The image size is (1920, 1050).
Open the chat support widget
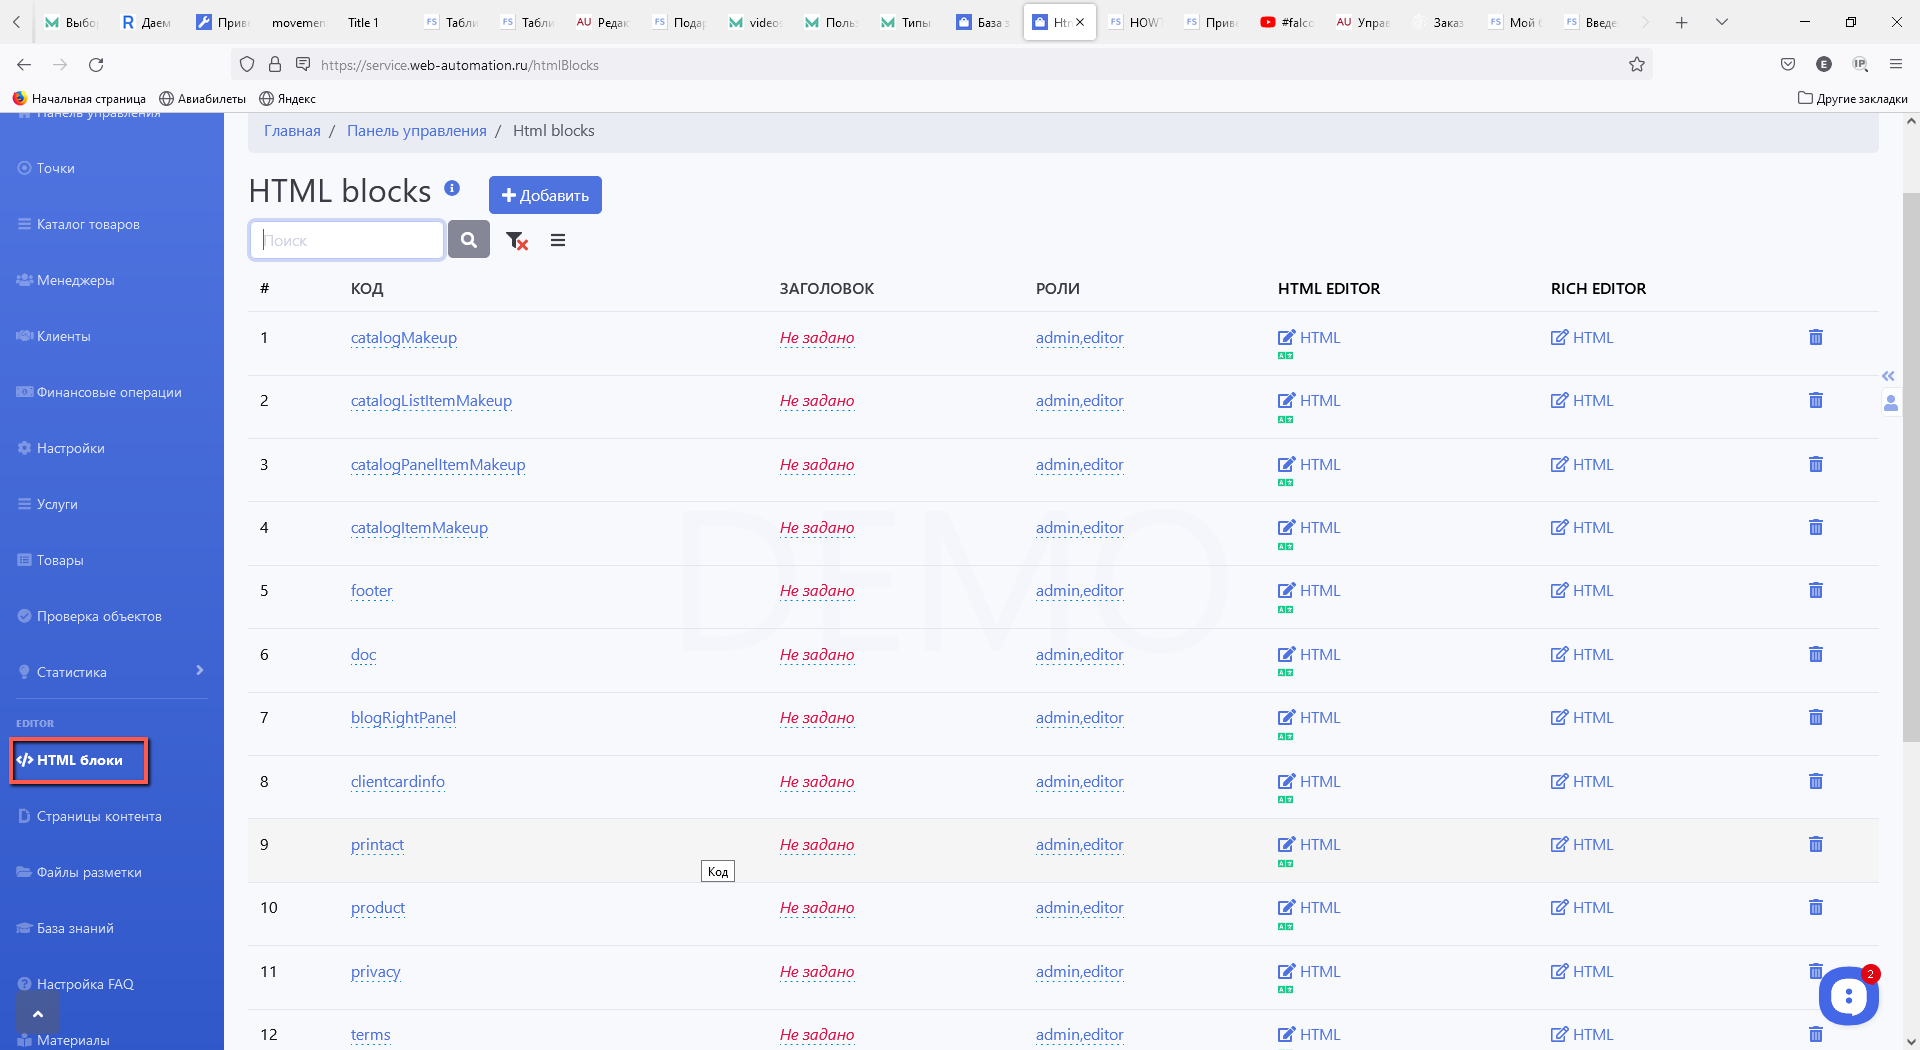[1847, 995]
